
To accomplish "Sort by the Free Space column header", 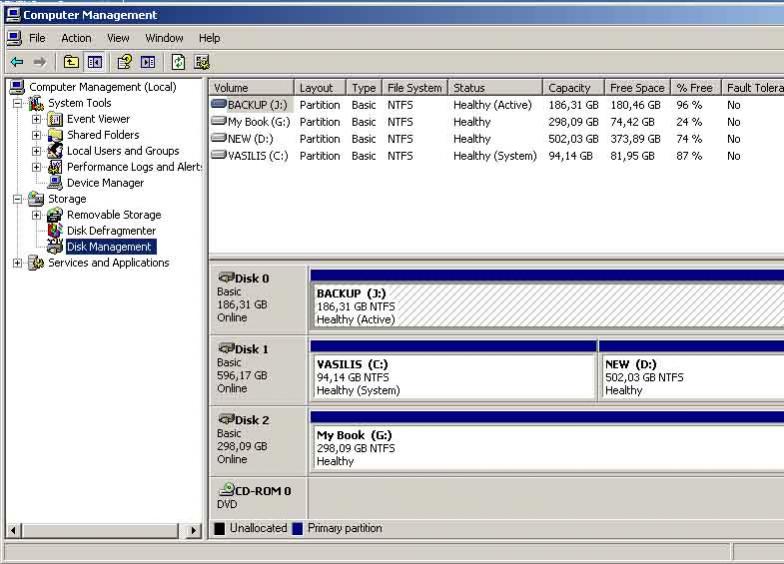I will pyautogui.click(x=638, y=88).
